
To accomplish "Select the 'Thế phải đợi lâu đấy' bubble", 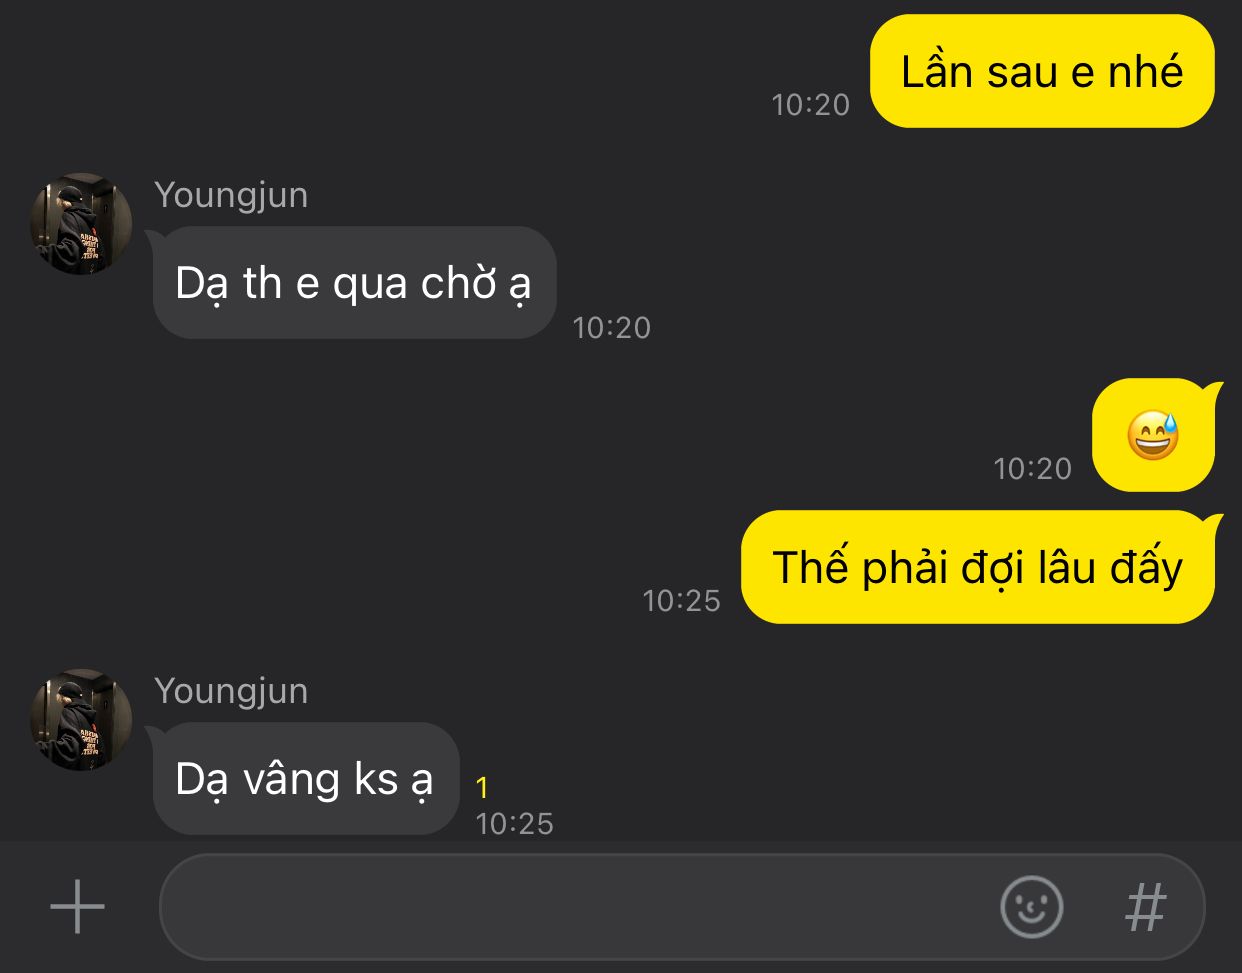I will [x=978, y=567].
